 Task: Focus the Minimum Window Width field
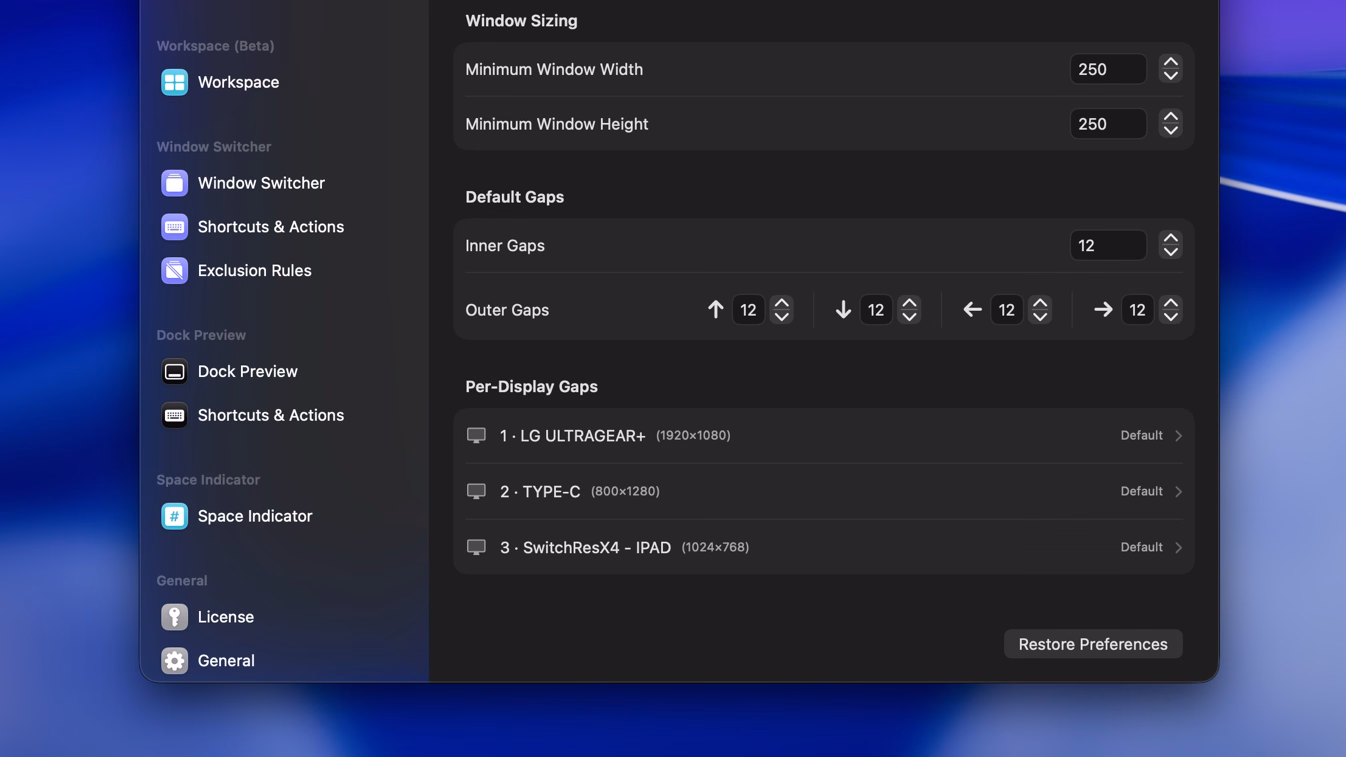(1108, 69)
